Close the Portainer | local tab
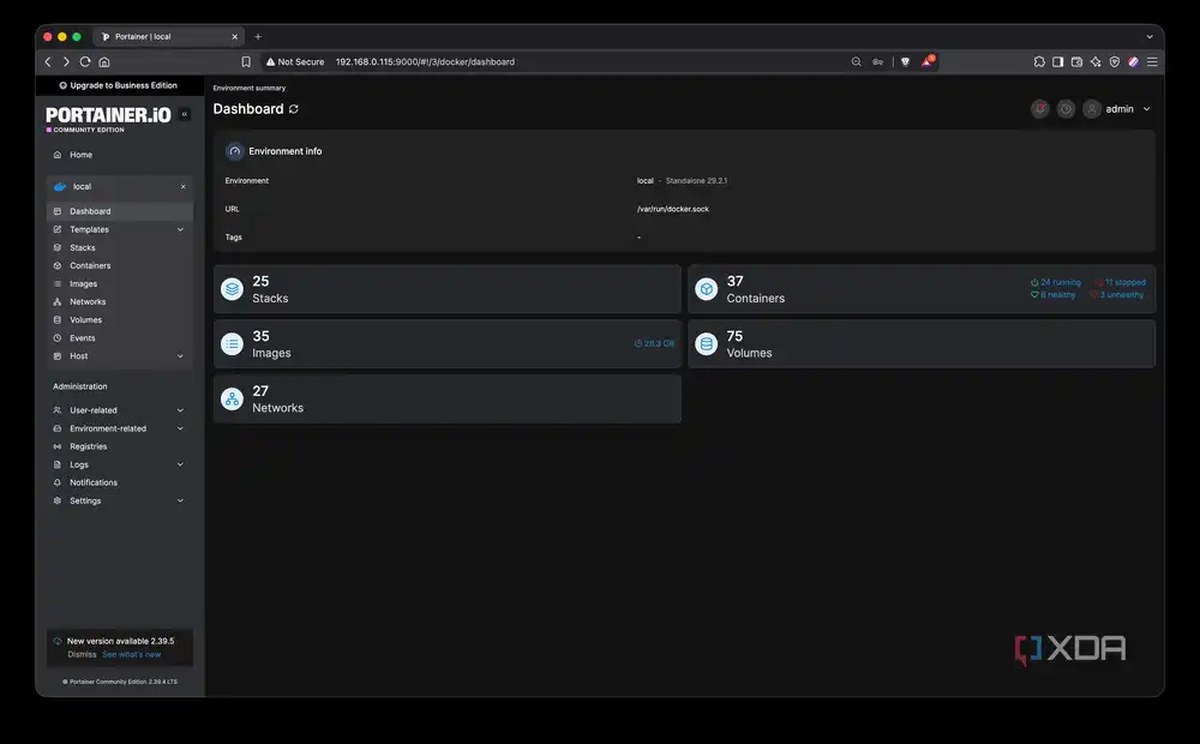The height and width of the screenshot is (744, 1200). (x=236, y=37)
